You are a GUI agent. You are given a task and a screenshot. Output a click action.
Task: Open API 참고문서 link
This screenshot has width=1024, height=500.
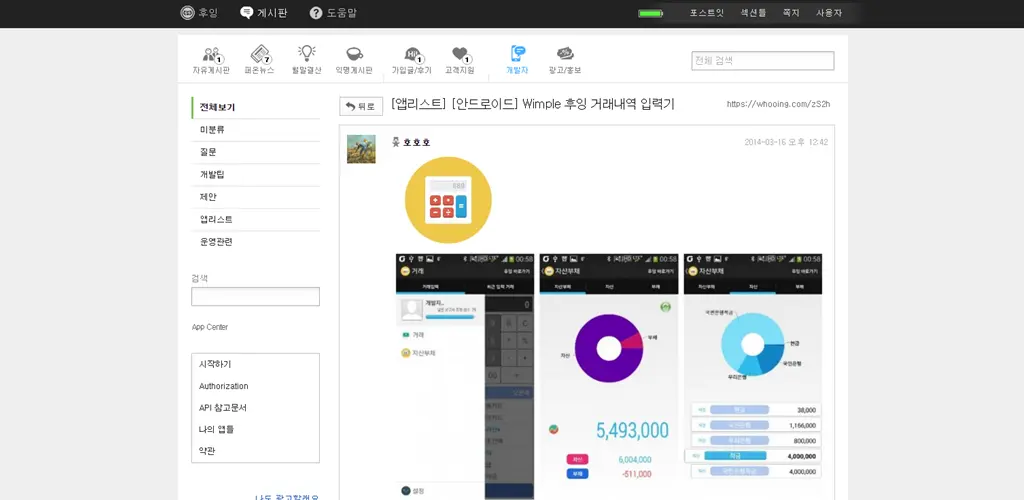pyautogui.click(x=223, y=407)
